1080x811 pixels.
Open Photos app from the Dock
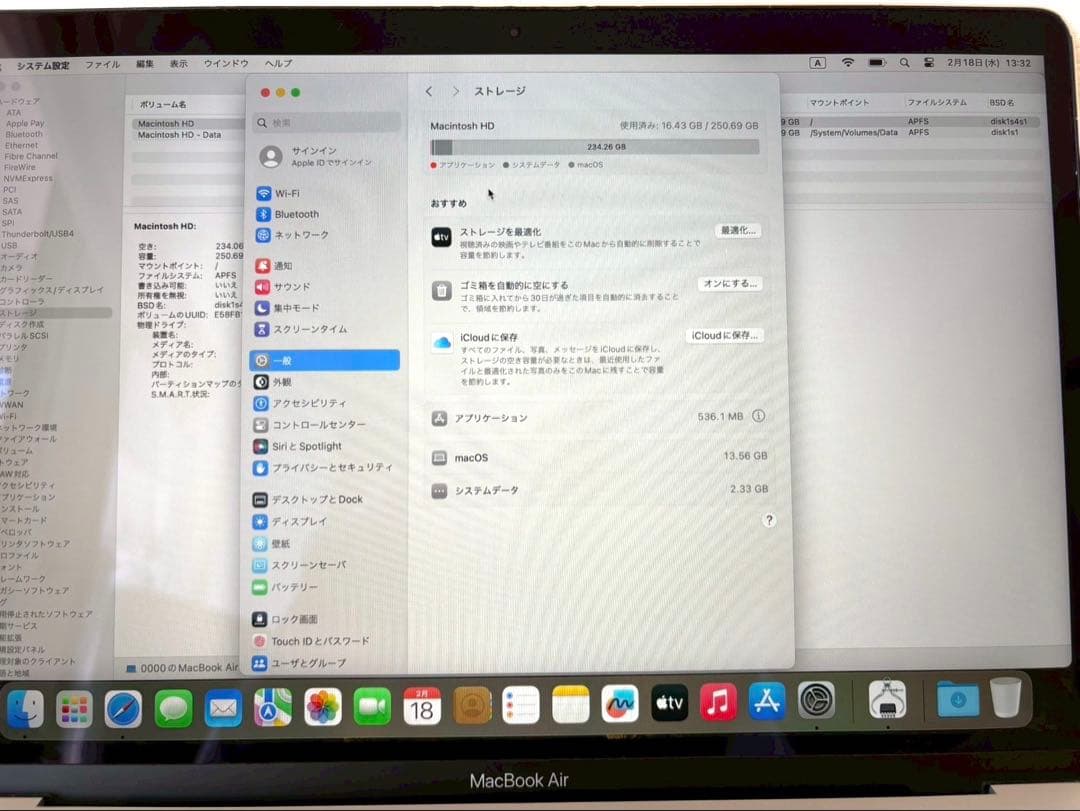322,708
